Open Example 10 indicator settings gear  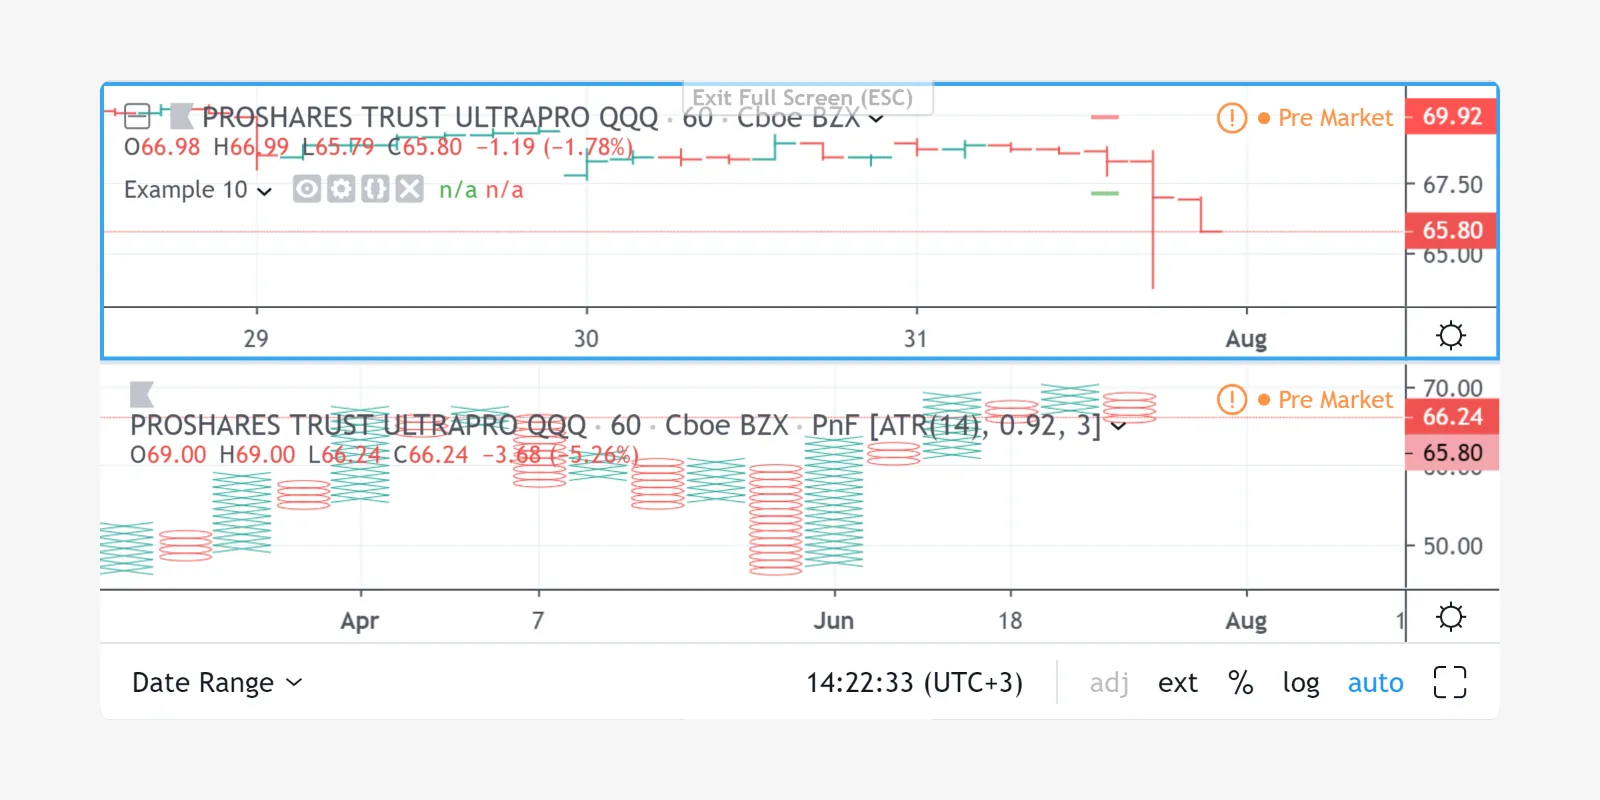(341, 189)
